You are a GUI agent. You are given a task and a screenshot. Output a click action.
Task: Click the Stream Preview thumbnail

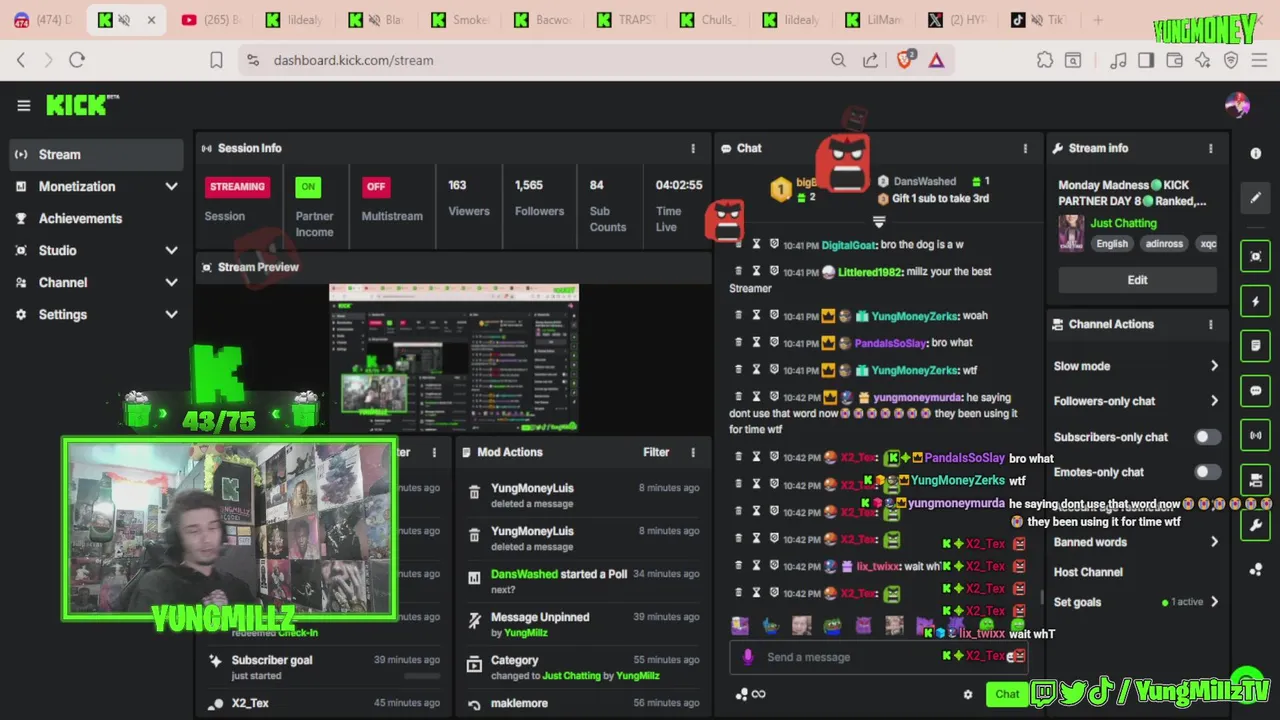(x=453, y=358)
